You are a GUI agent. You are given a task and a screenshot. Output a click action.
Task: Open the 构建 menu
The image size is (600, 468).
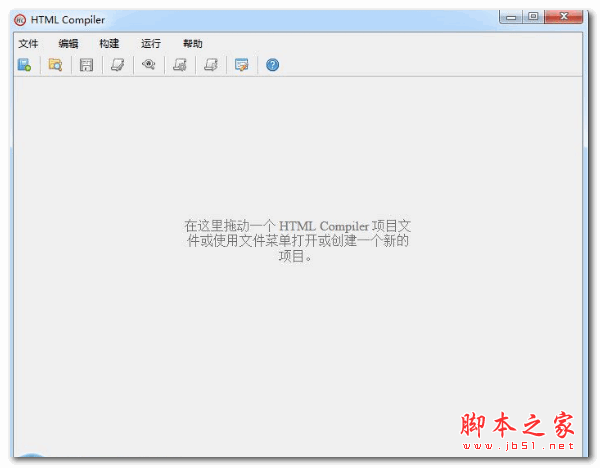(109, 44)
